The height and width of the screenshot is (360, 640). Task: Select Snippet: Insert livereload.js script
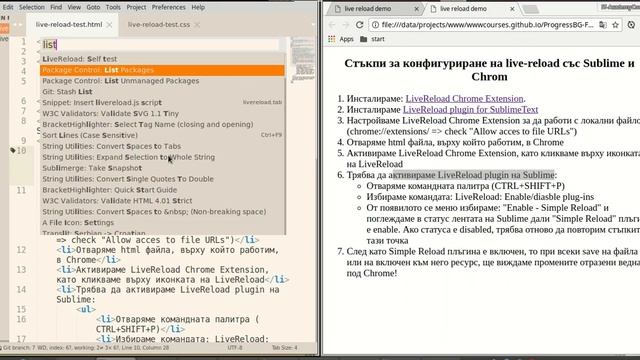[x=162, y=102]
